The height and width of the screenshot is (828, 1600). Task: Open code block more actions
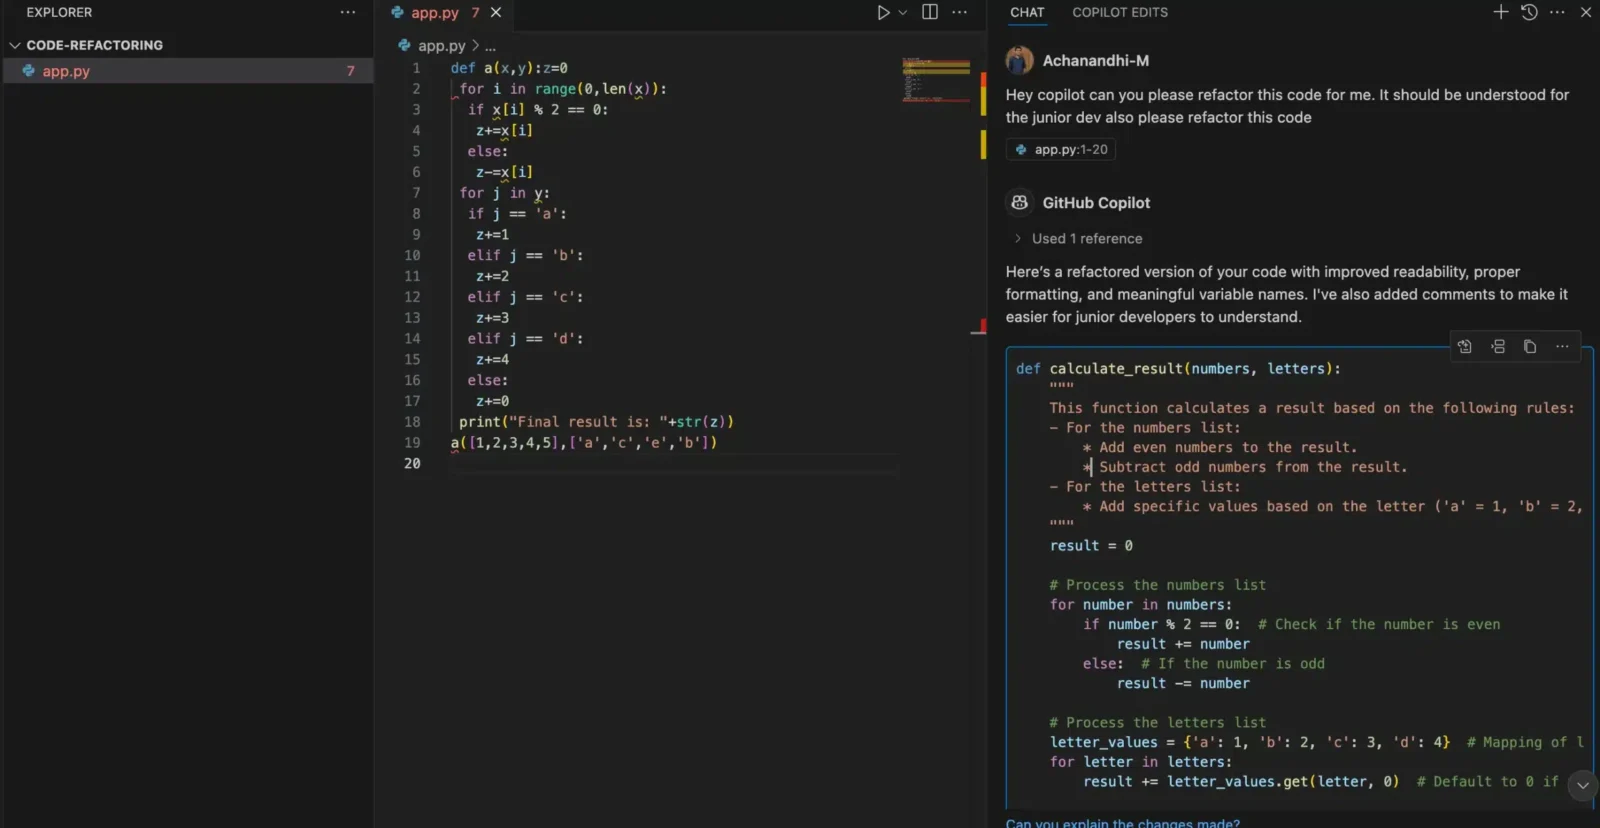point(1562,346)
